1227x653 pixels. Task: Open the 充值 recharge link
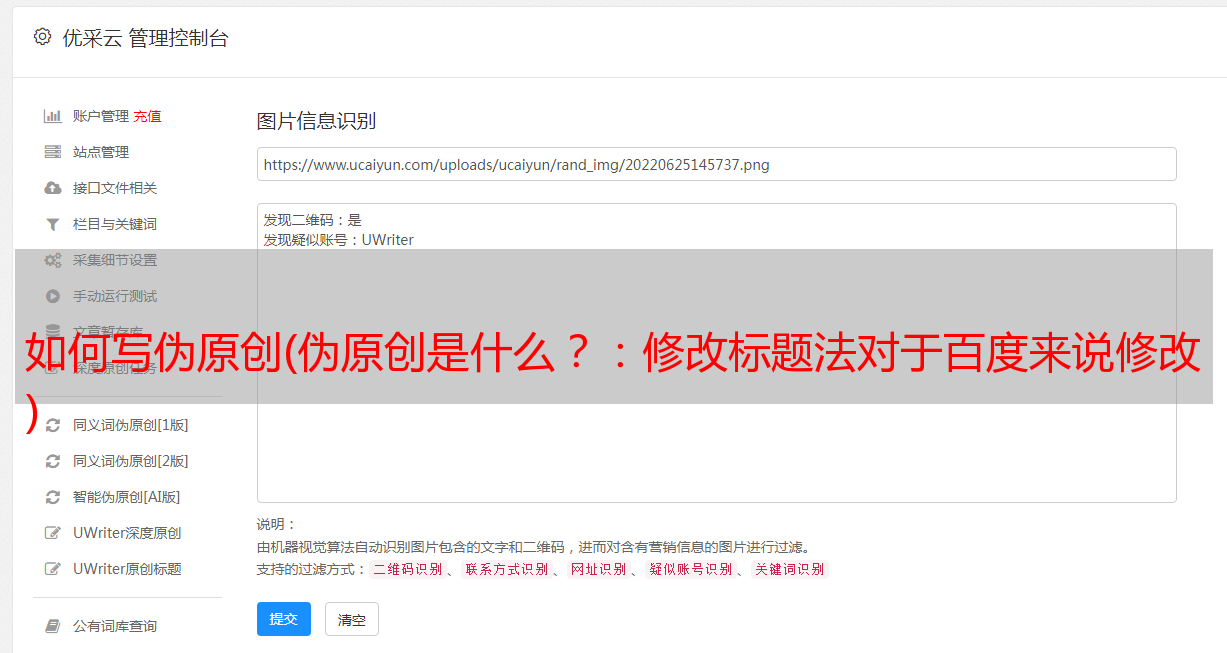pos(147,116)
